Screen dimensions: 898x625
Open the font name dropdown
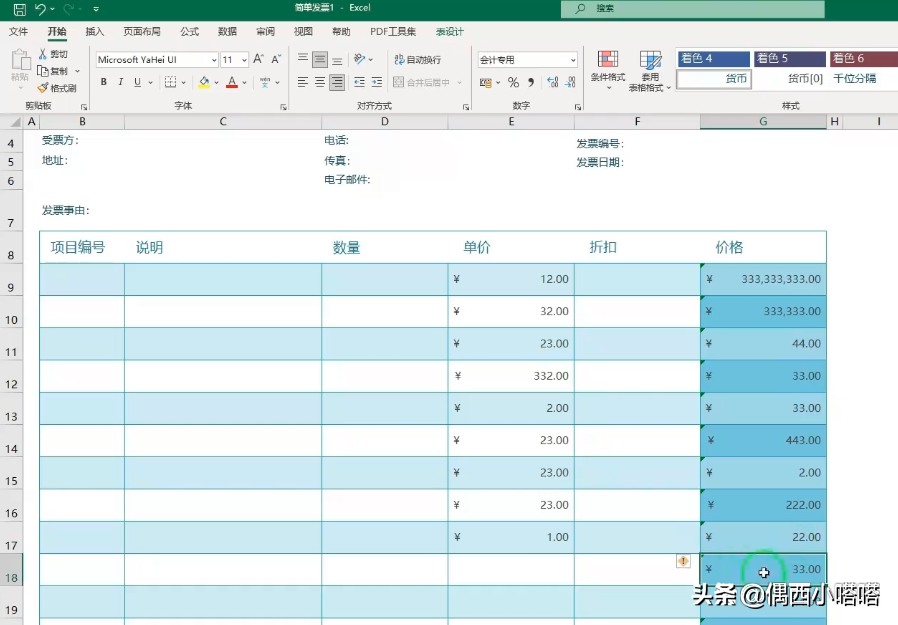[x=213, y=60]
